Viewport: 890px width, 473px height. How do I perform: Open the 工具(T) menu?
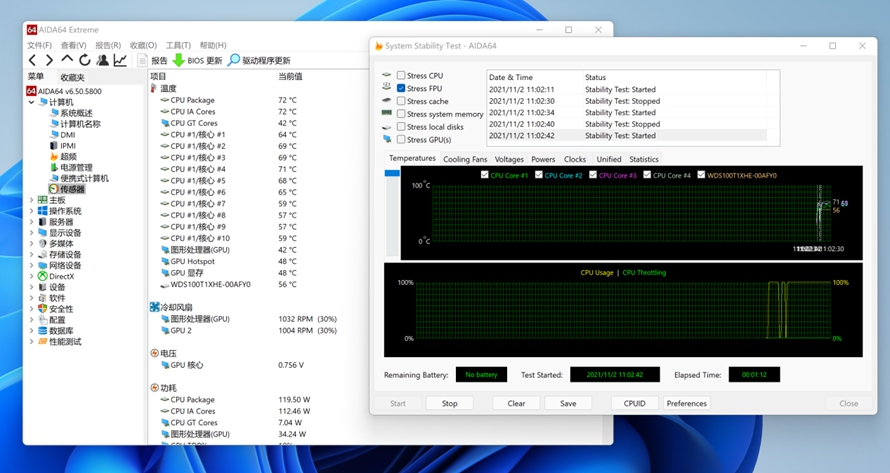tap(178, 45)
